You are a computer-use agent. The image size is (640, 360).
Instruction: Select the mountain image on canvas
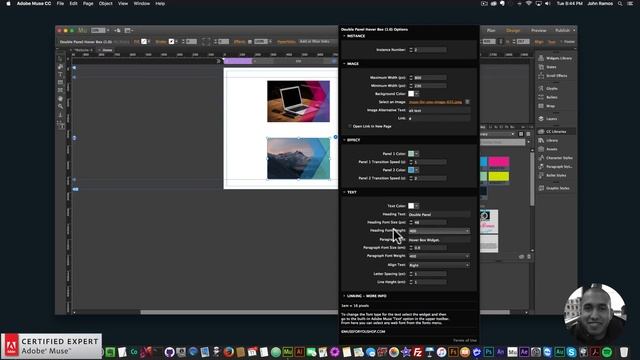pyautogui.click(x=298, y=158)
